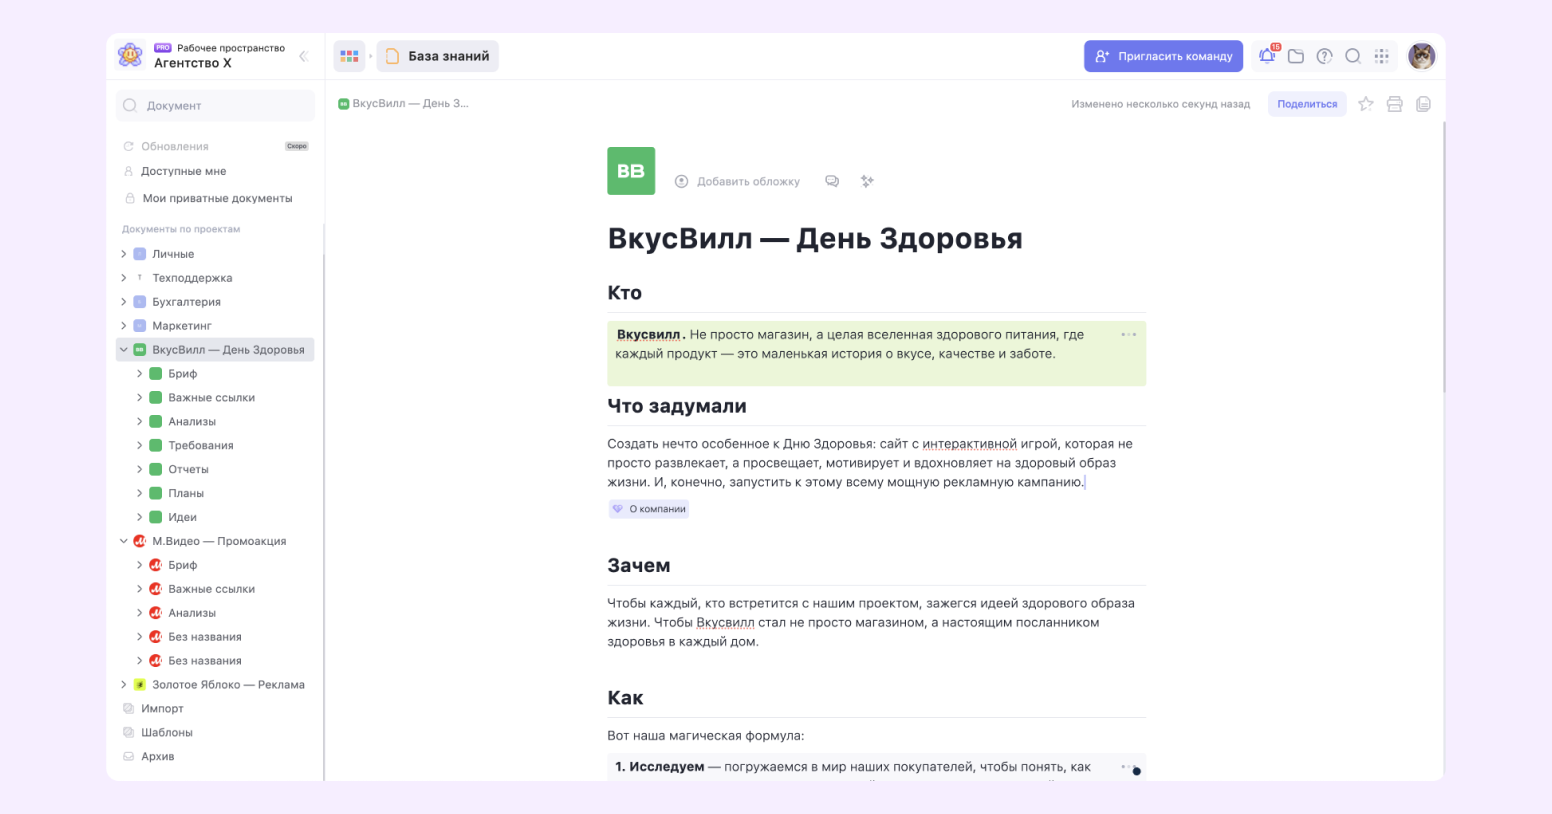This screenshot has width=1552, height=814.
Task: Click the AI sparkles icon near the cover
Action: pos(866,181)
